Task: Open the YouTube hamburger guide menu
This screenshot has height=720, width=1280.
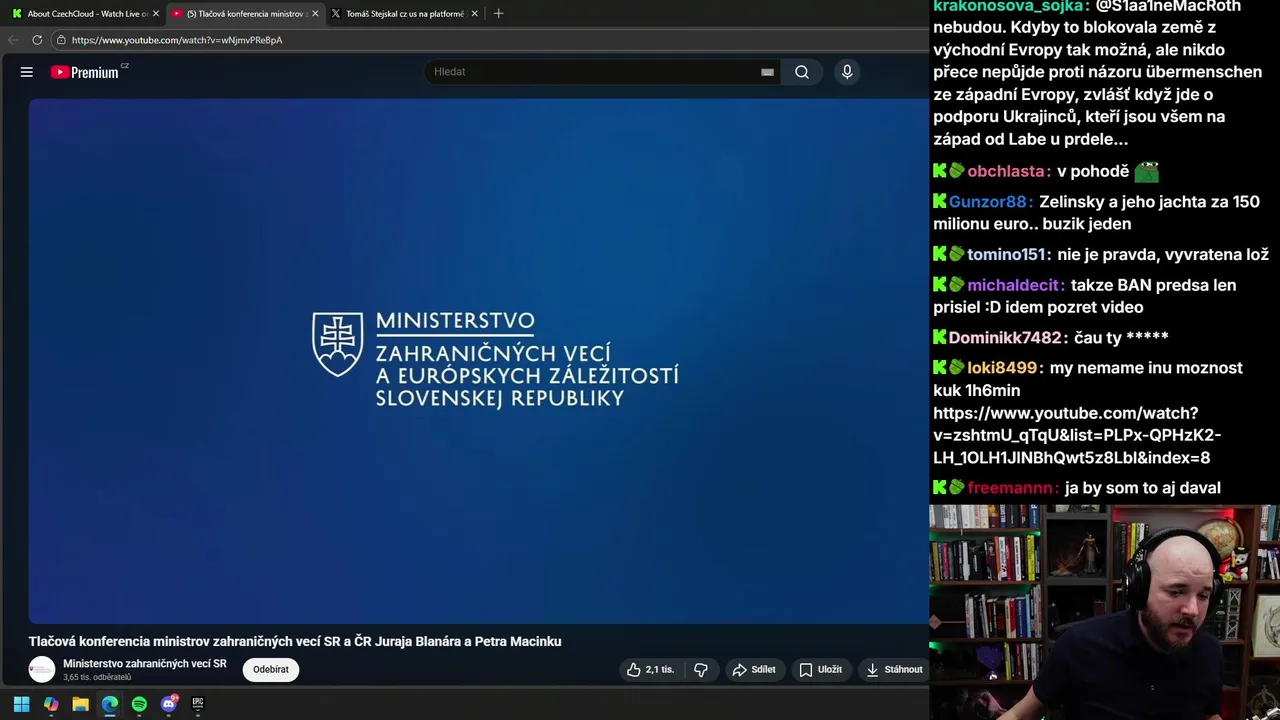Action: pyautogui.click(x=27, y=72)
